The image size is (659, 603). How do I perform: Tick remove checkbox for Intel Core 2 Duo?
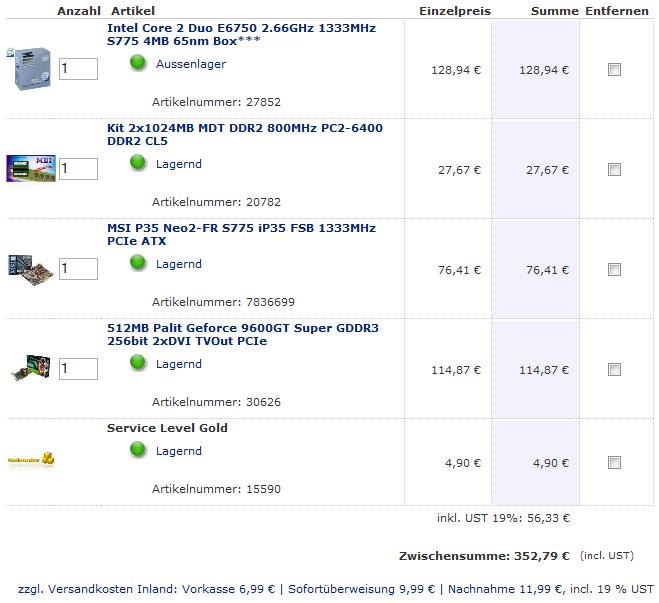(x=614, y=69)
